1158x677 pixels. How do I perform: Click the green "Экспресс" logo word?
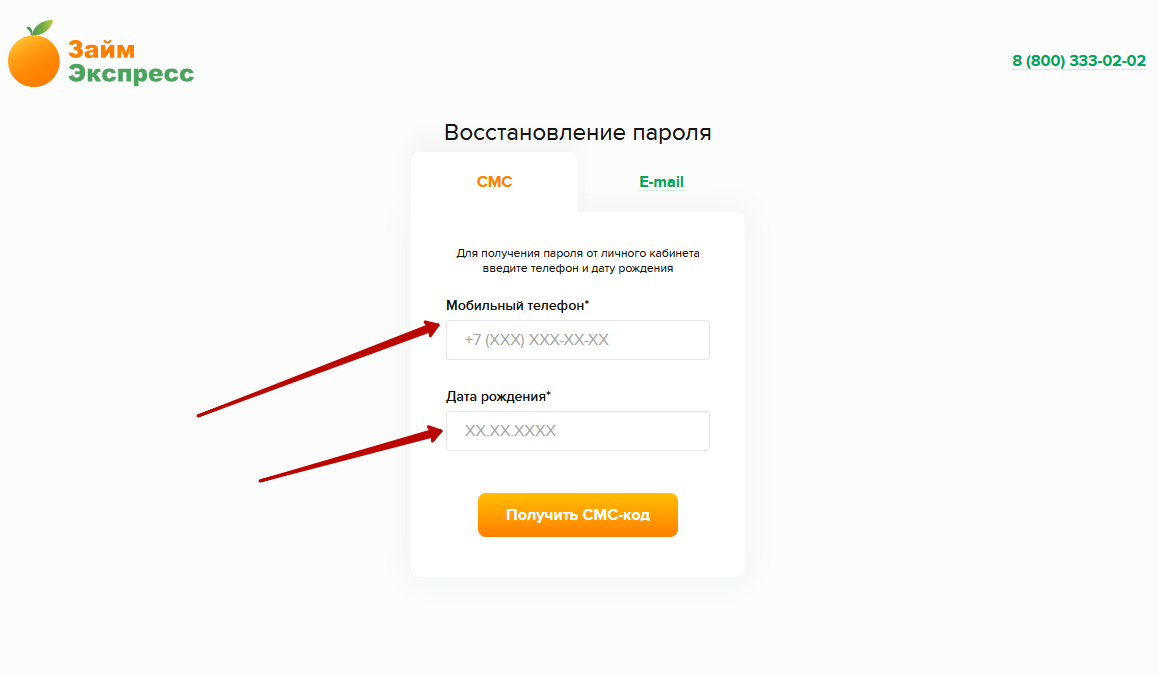(131, 73)
